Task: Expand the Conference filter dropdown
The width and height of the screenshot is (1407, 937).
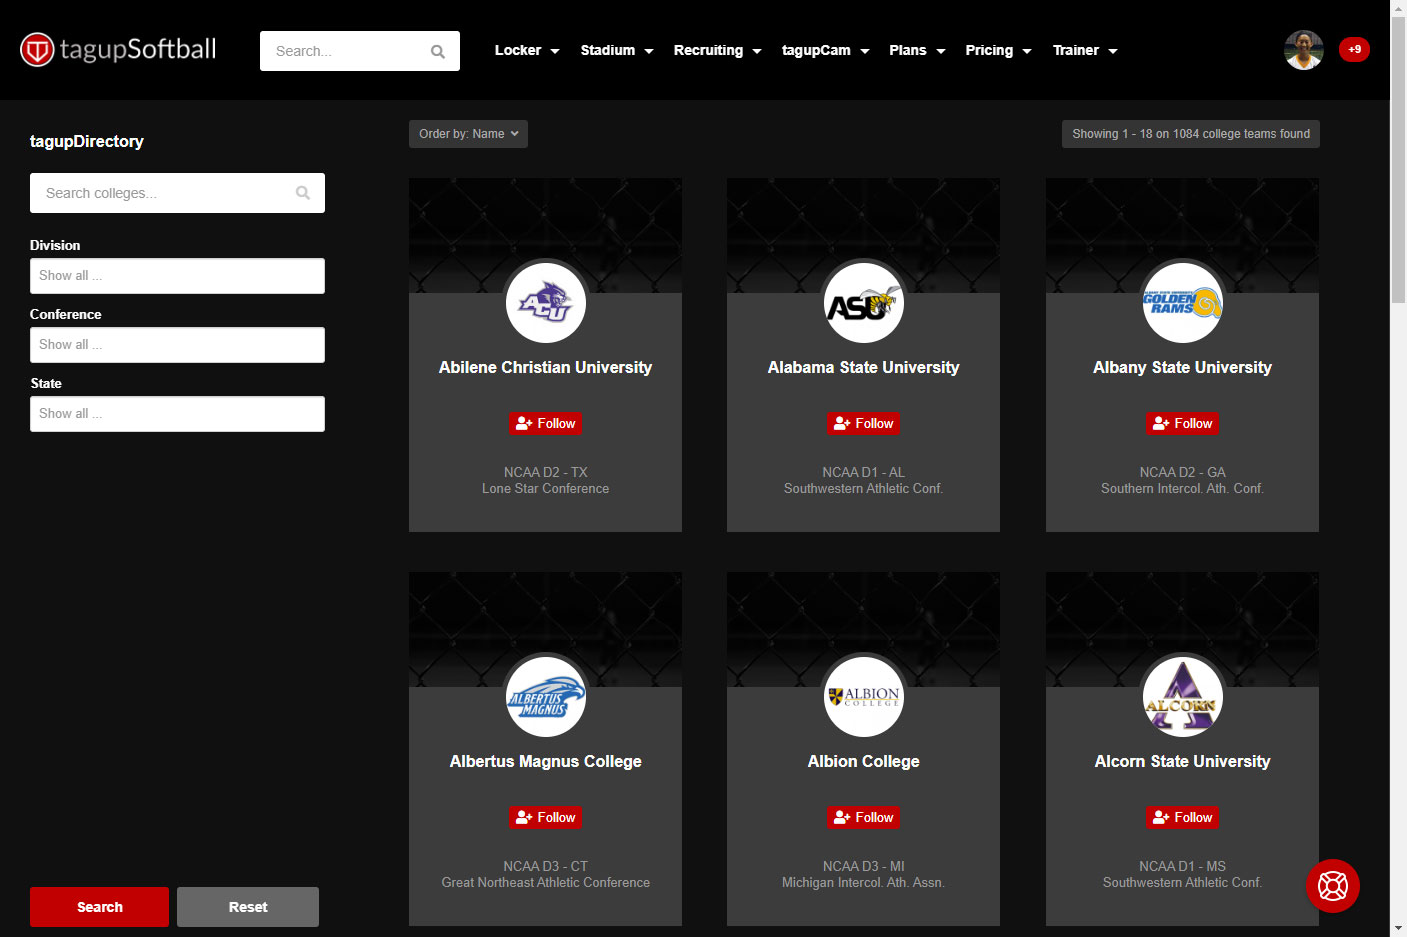Action: click(177, 345)
